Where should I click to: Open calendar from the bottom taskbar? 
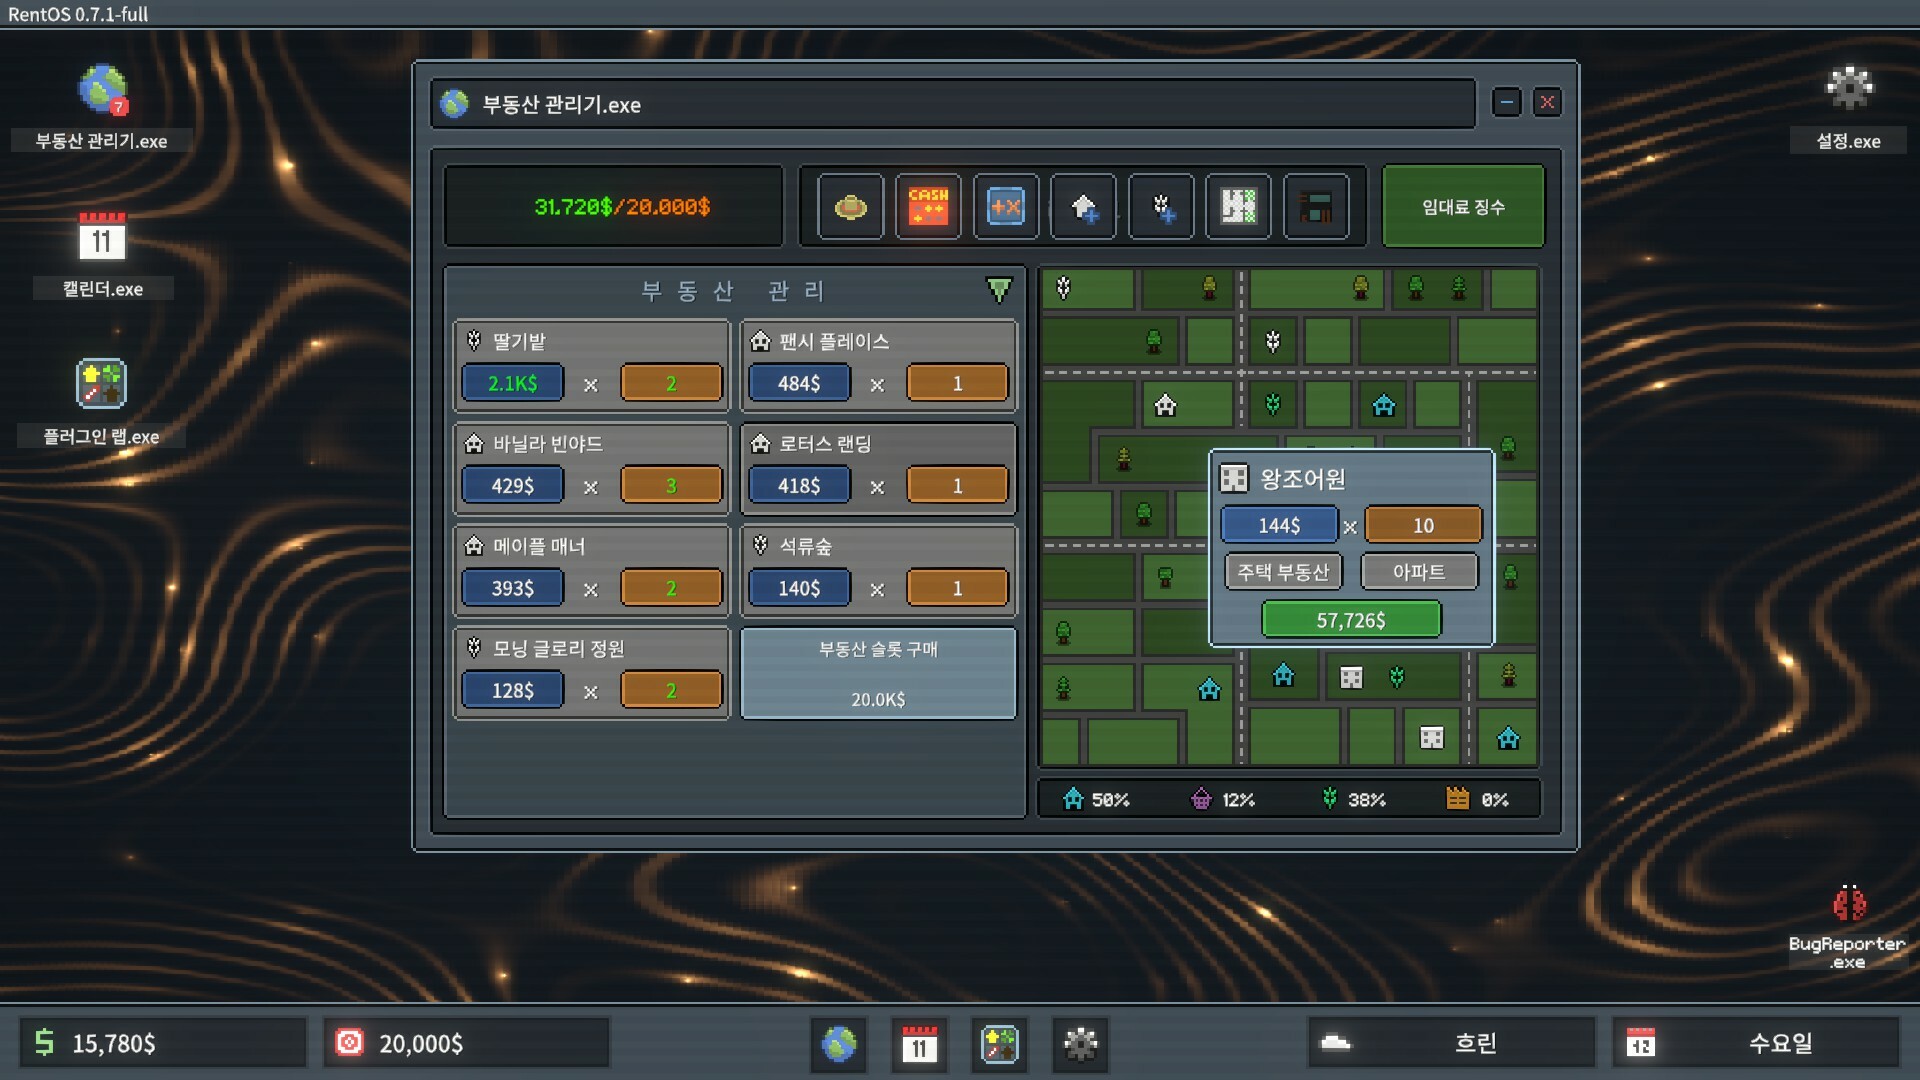pyautogui.click(x=919, y=1044)
